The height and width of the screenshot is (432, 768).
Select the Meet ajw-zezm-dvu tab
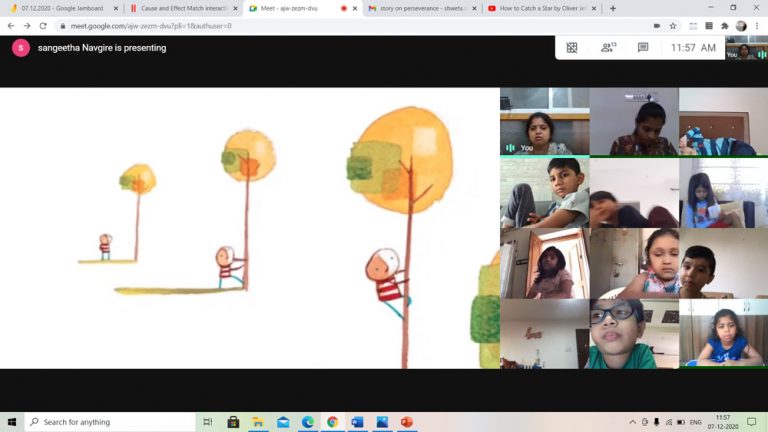302,8
